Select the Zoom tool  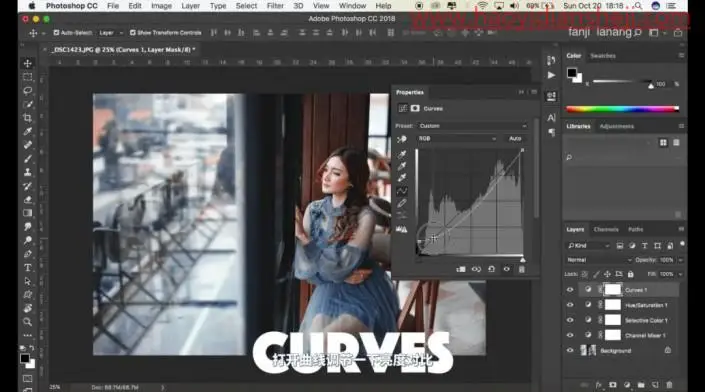(28, 322)
